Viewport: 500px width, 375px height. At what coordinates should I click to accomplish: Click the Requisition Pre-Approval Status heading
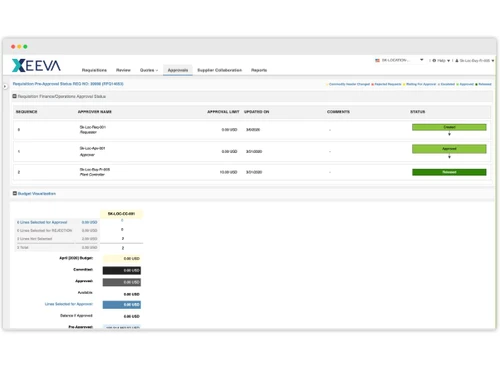point(68,84)
